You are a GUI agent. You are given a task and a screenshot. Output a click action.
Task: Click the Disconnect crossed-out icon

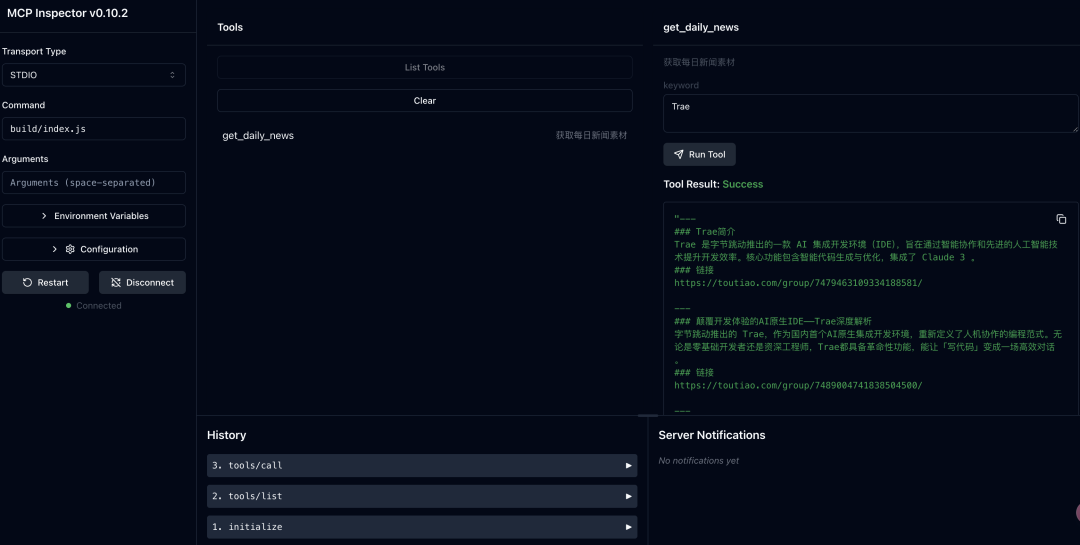point(116,282)
